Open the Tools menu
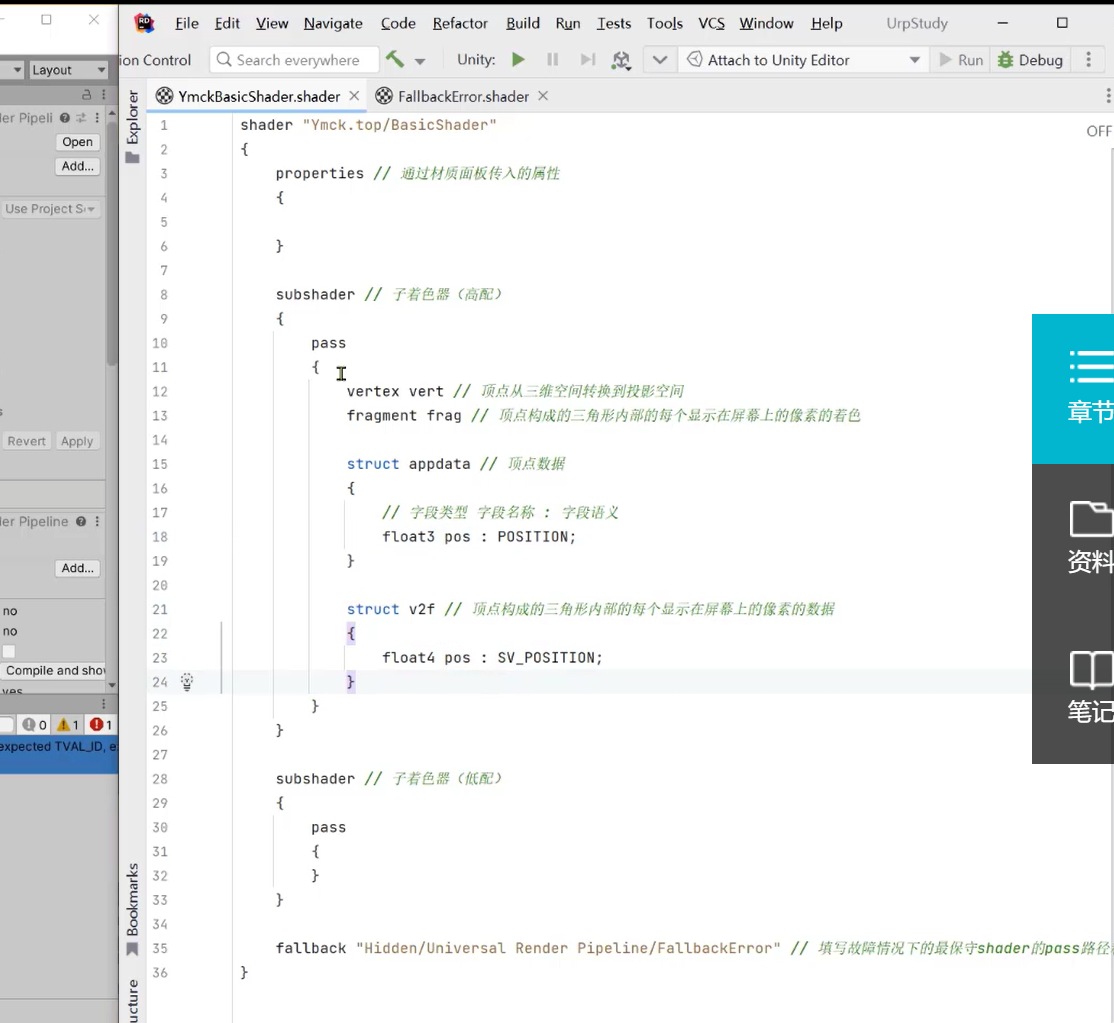Image resolution: width=1114 pixels, height=1023 pixels. coord(664,23)
